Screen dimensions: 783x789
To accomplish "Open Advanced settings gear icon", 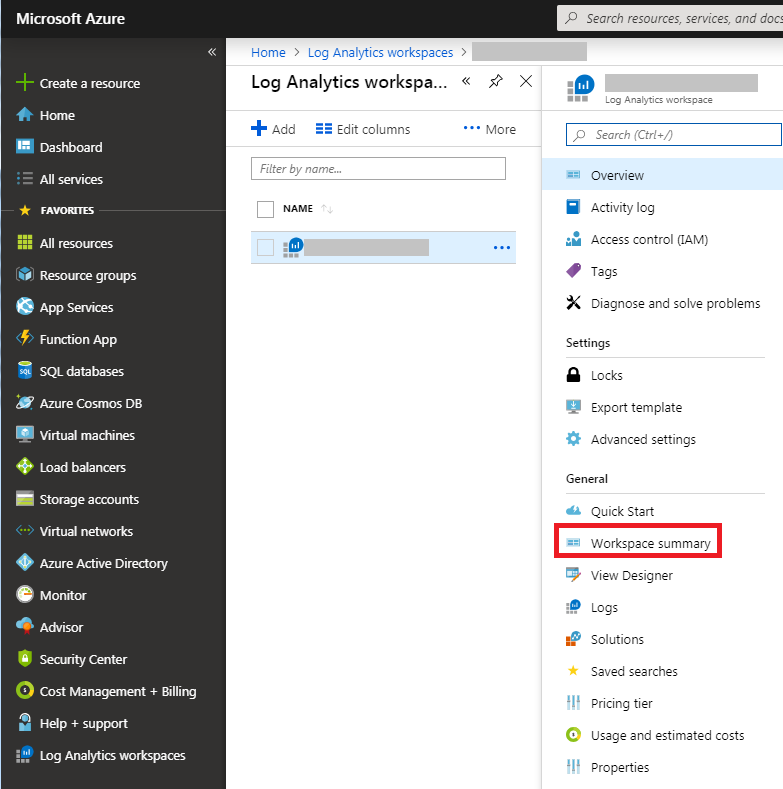I will [x=574, y=439].
